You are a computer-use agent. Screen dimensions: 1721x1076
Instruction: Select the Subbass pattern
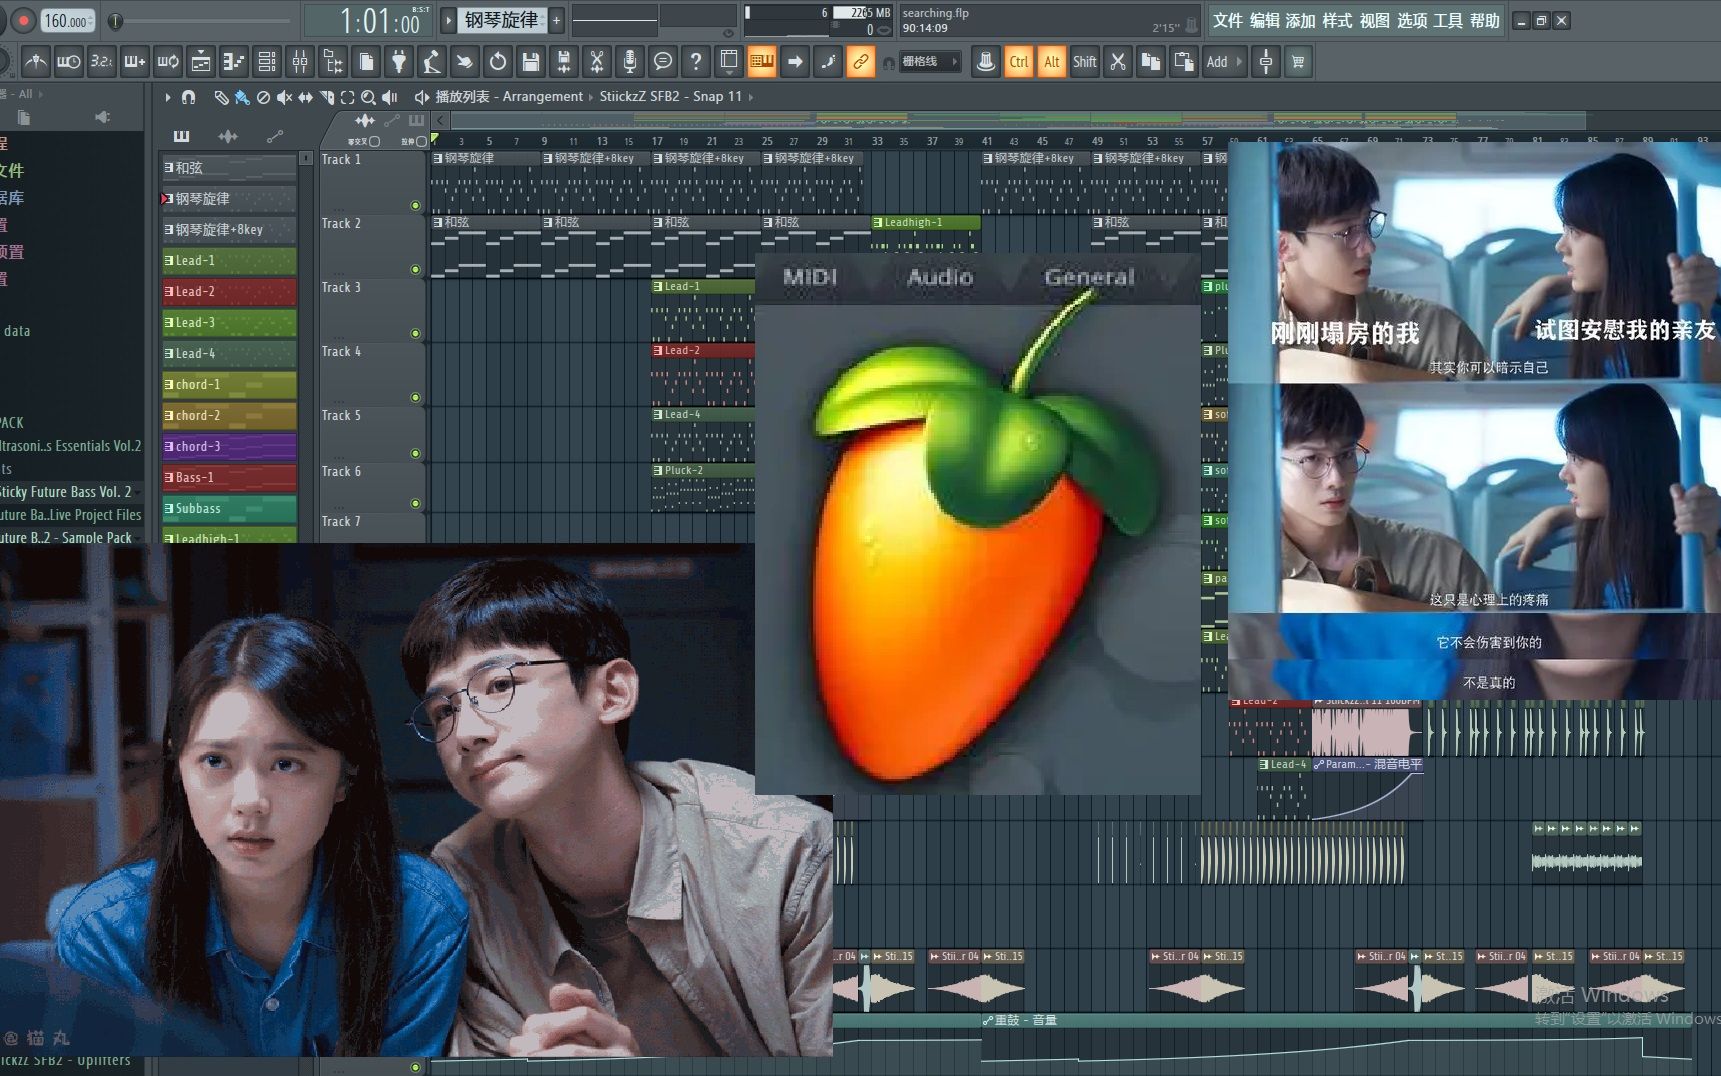(x=229, y=508)
